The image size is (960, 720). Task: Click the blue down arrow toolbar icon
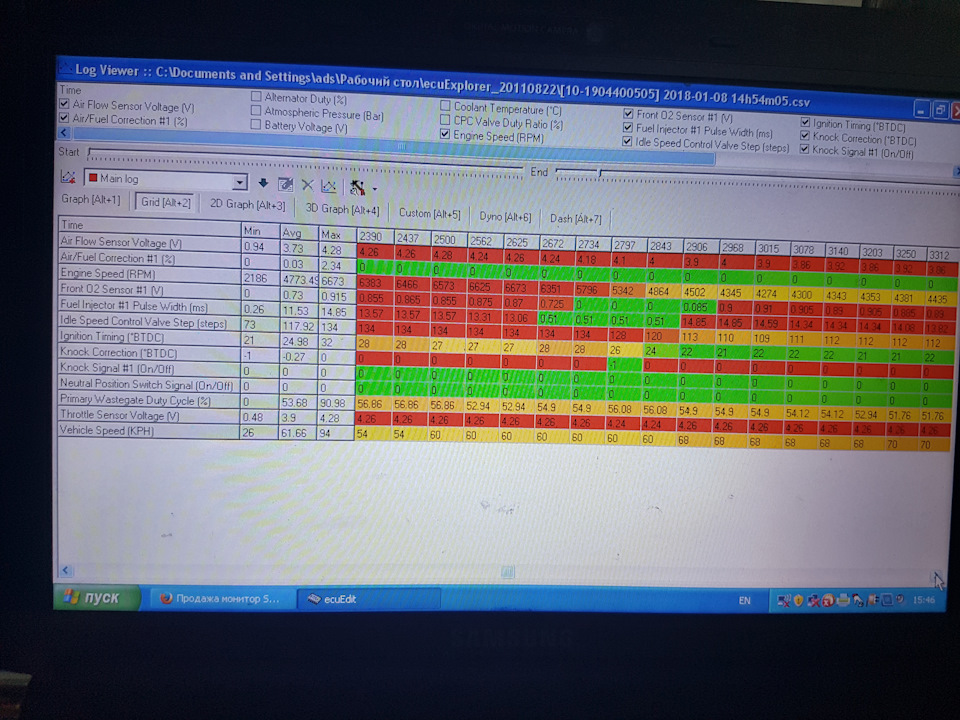(263, 183)
